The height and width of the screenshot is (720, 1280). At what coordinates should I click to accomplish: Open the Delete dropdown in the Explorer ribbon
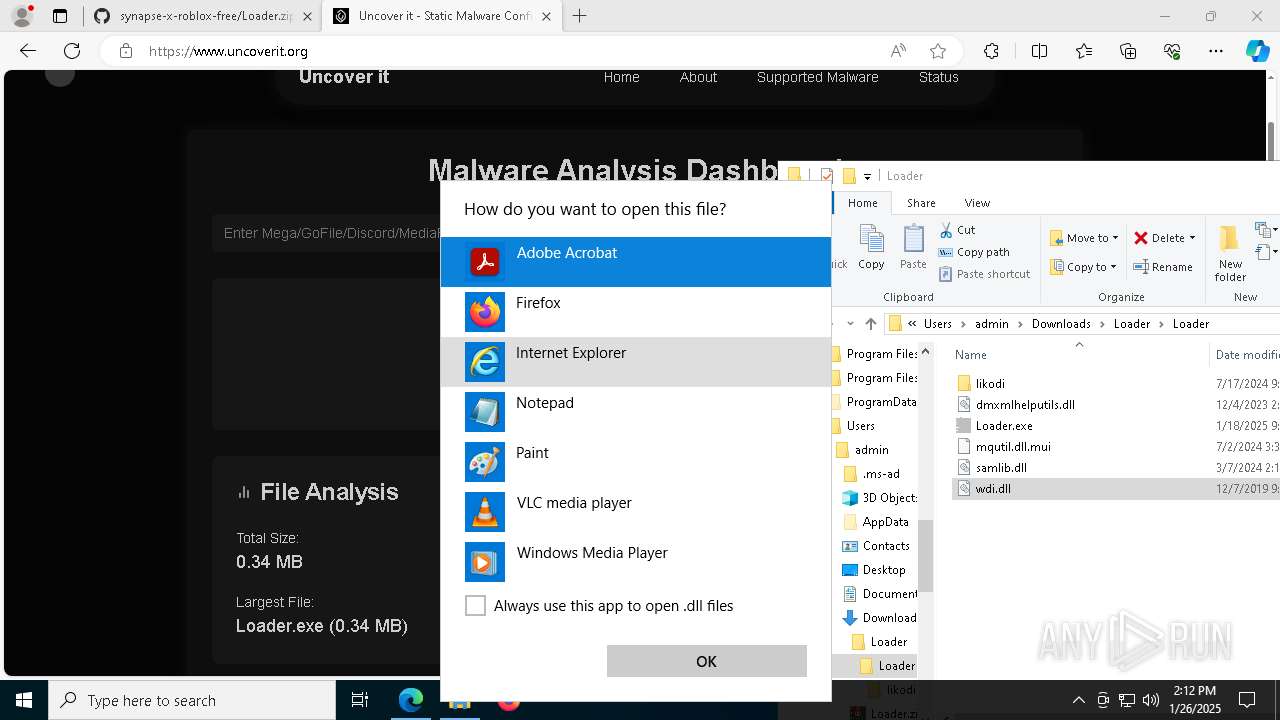[1164, 238]
